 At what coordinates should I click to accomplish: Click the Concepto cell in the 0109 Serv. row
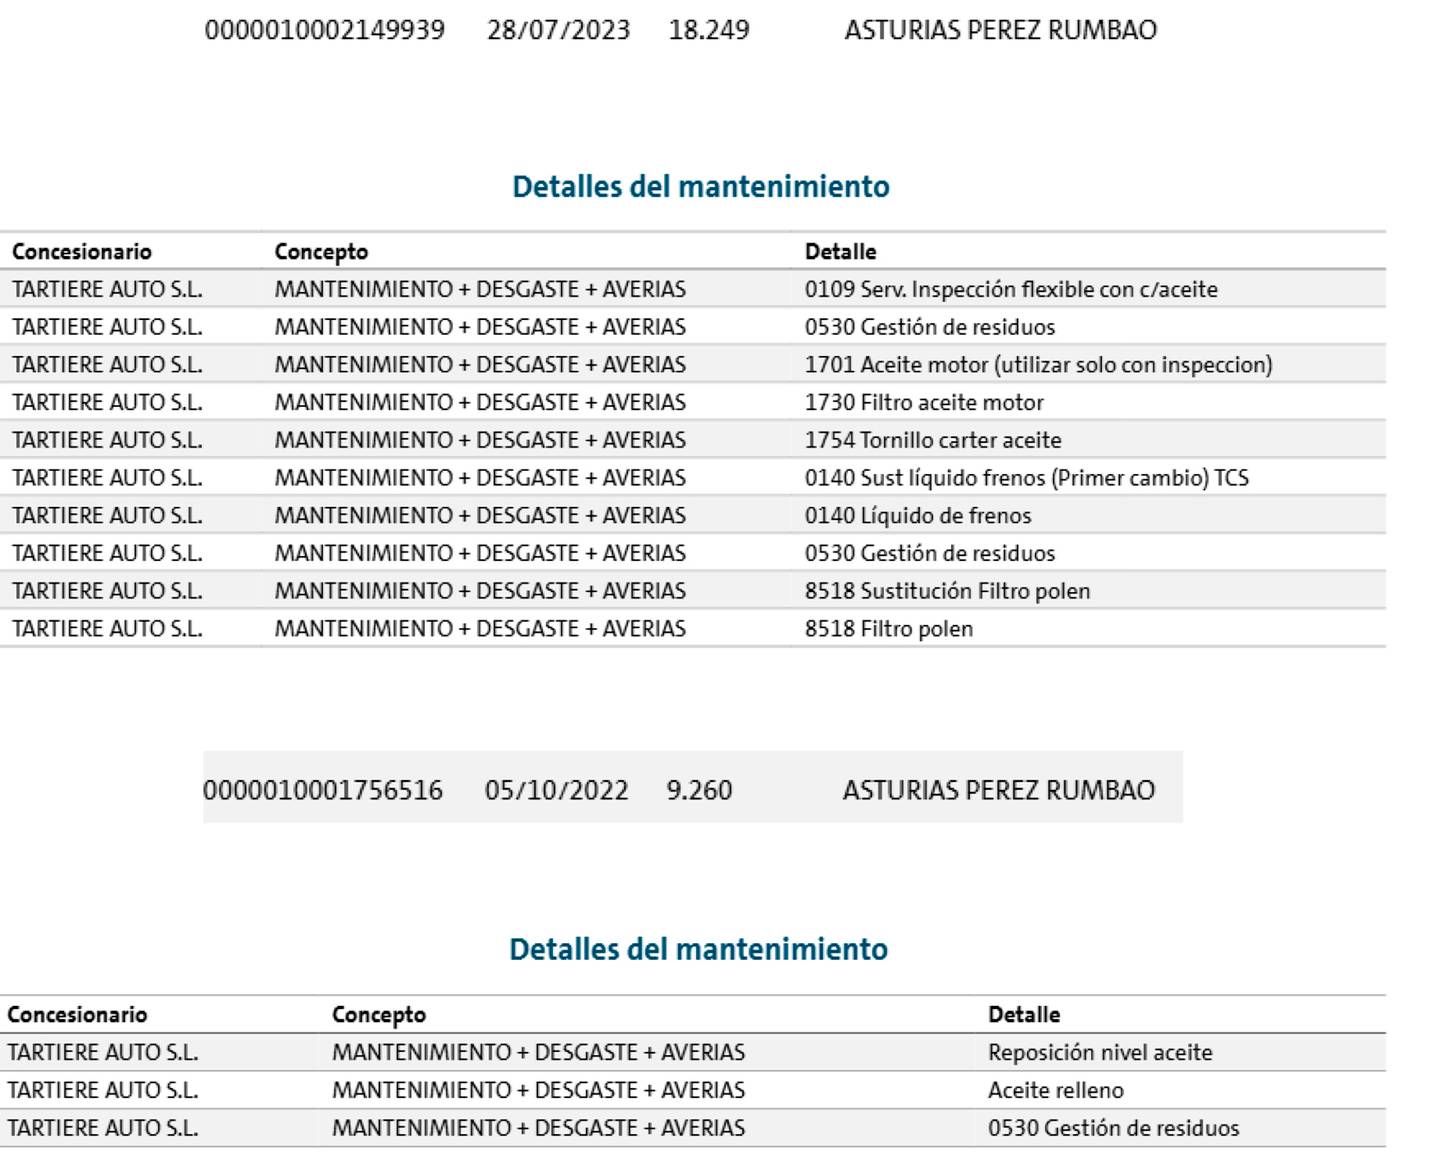coord(480,290)
